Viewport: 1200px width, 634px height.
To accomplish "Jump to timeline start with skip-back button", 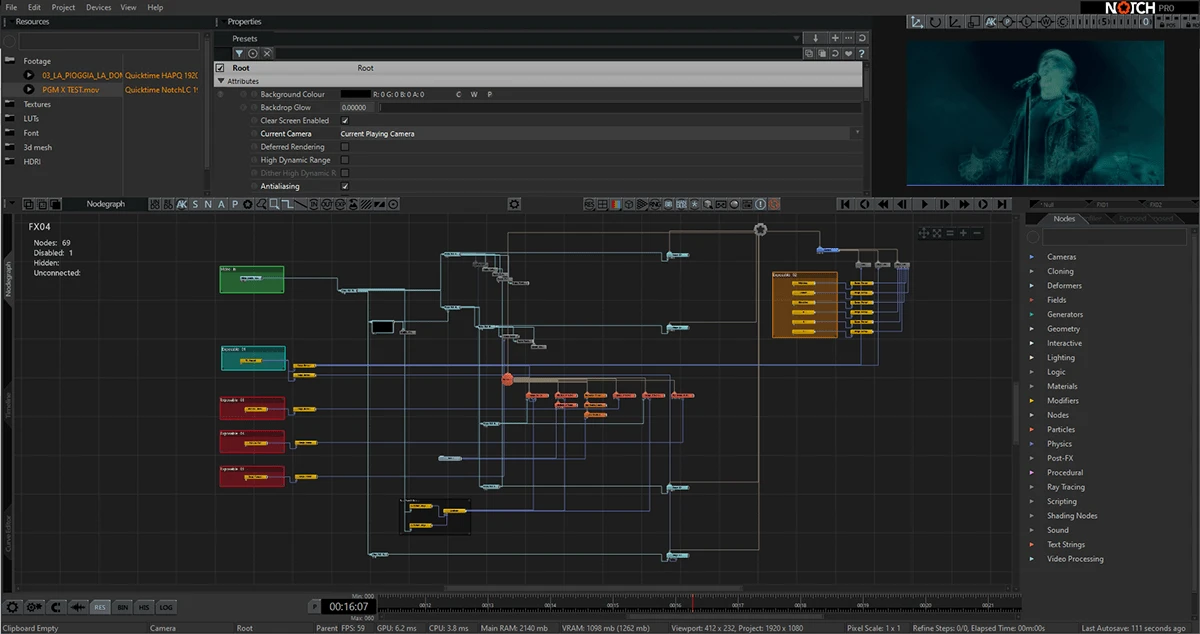I will pos(845,204).
